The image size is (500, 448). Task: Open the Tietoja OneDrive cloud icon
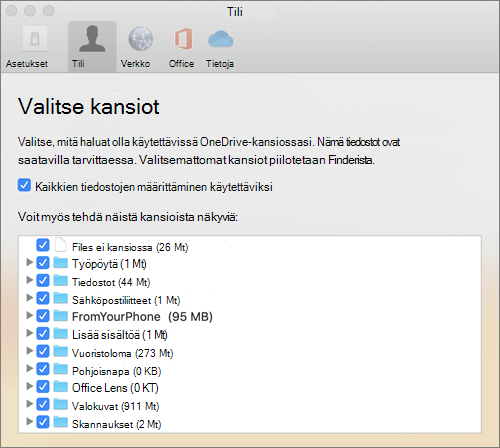point(221,39)
